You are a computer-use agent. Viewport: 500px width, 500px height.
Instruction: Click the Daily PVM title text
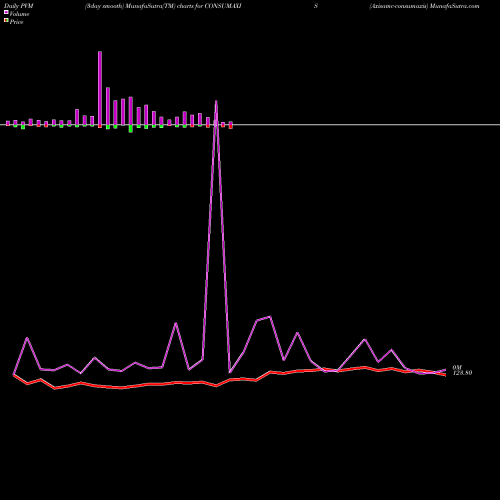point(19,6)
